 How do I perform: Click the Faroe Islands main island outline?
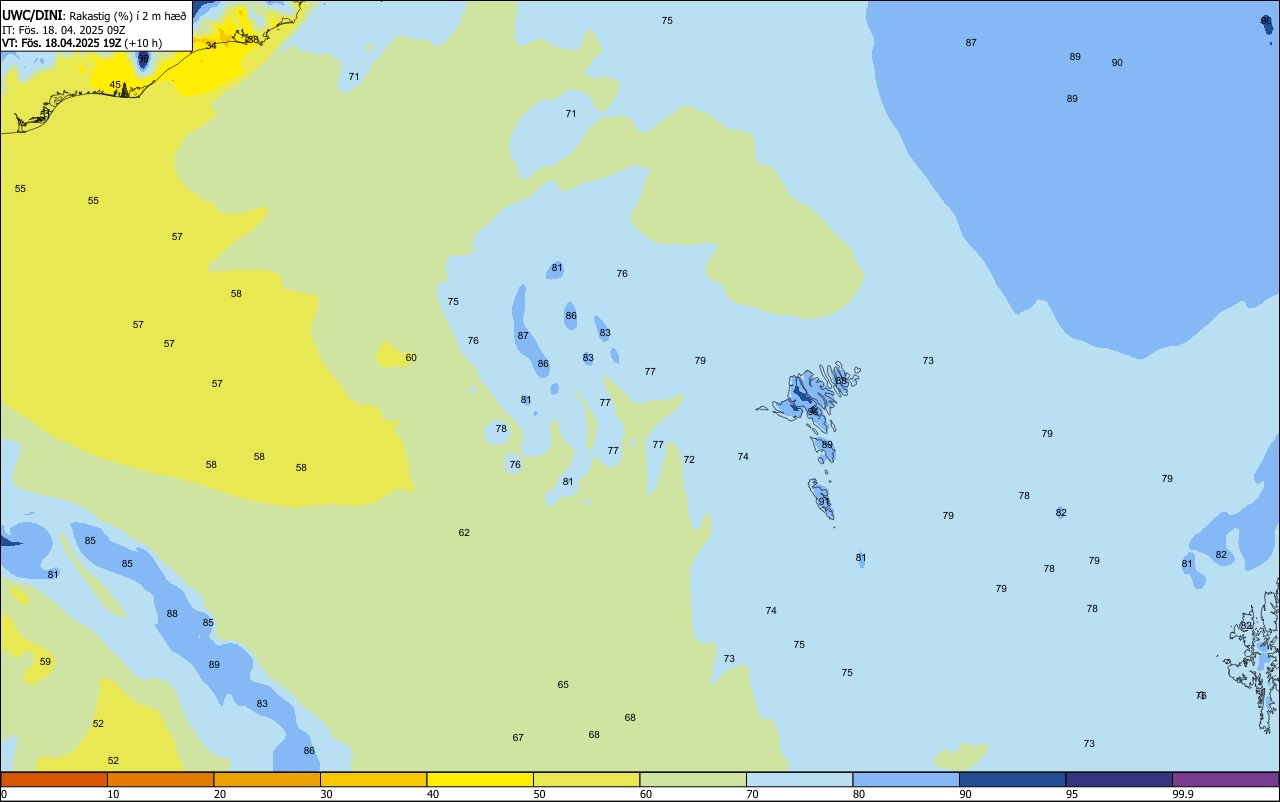806,396
